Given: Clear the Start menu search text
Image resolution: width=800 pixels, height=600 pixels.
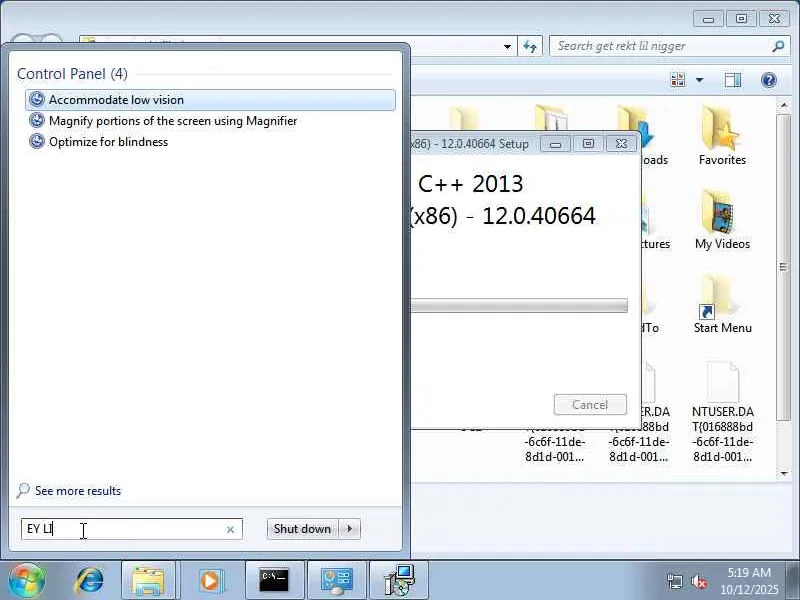Looking at the screenshot, I should click(x=230, y=530).
